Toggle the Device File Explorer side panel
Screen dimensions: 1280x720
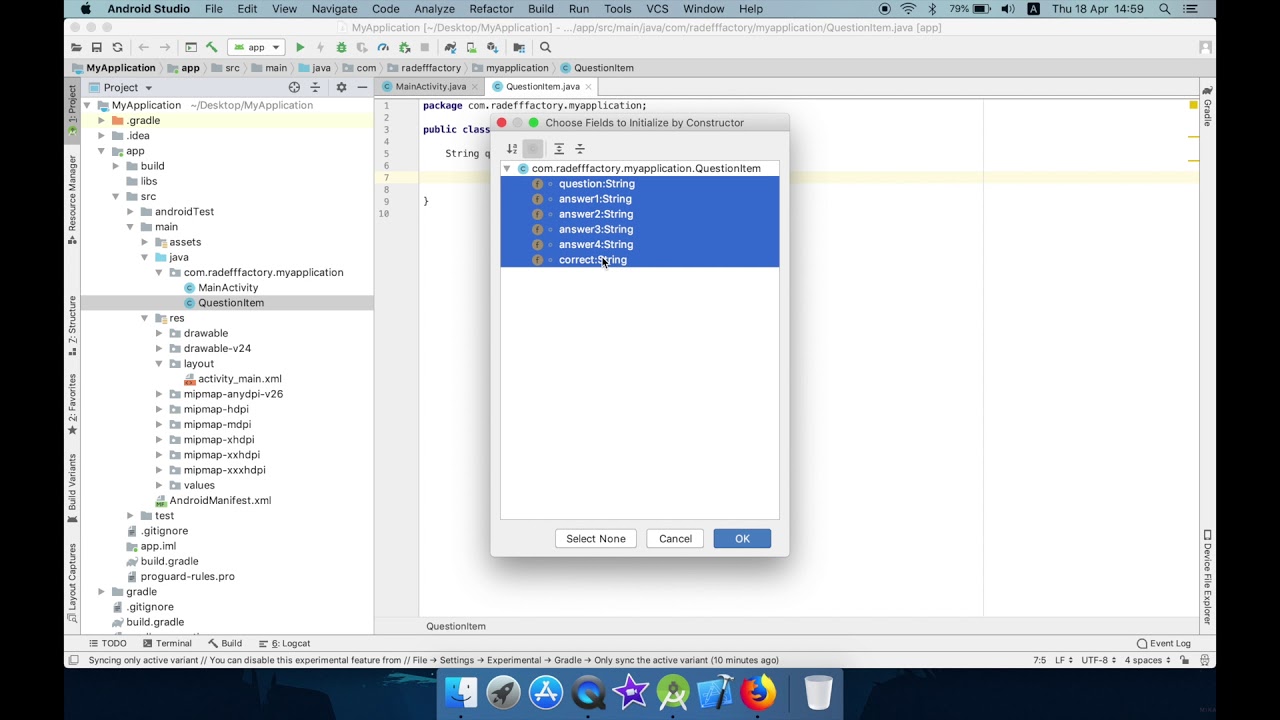[1207, 577]
